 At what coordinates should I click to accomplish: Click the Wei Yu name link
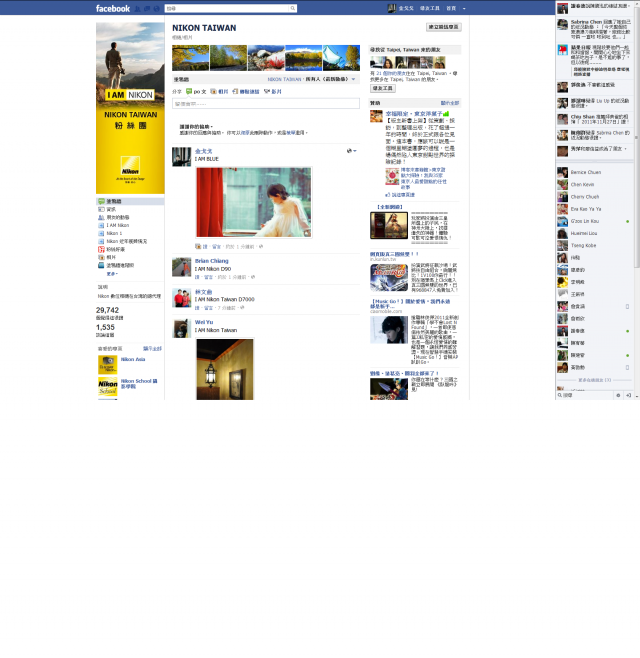(204, 322)
